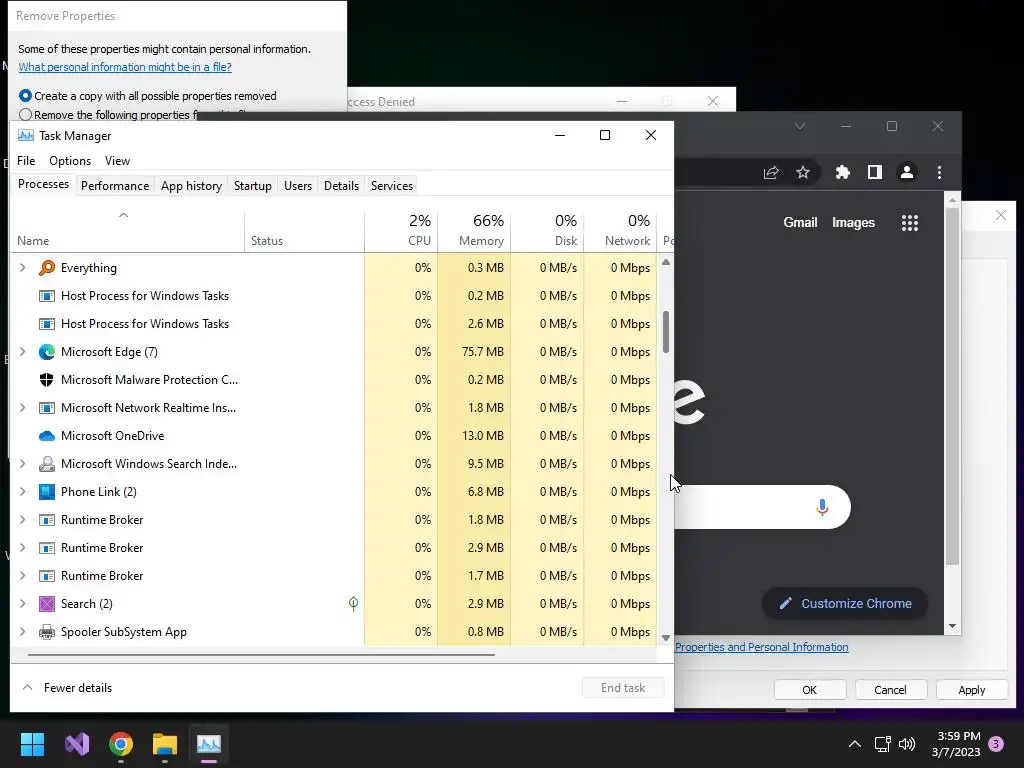Viewport: 1024px width, 768px height.
Task: Click the Search process purple icon
Action: point(46,604)
